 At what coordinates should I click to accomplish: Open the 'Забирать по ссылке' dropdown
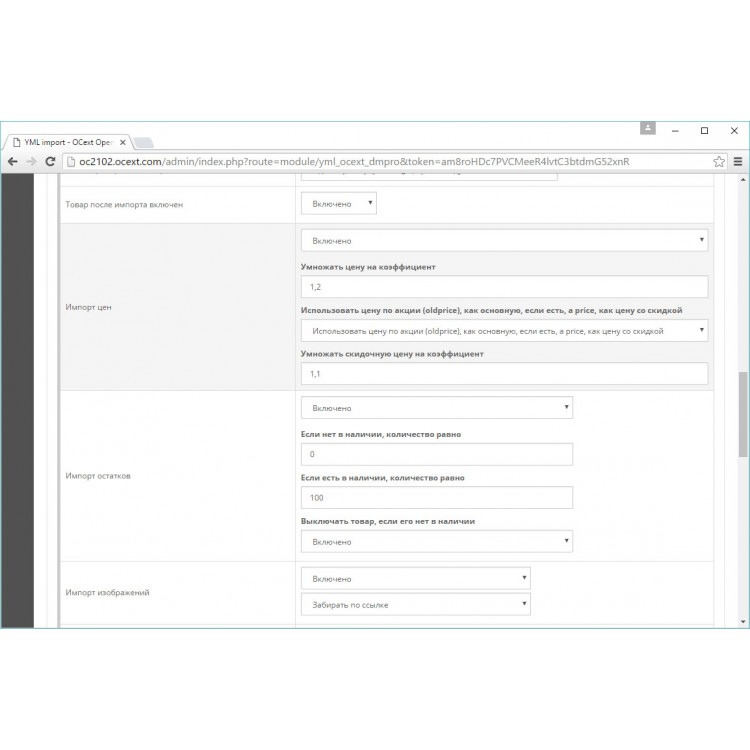(416, 605)
